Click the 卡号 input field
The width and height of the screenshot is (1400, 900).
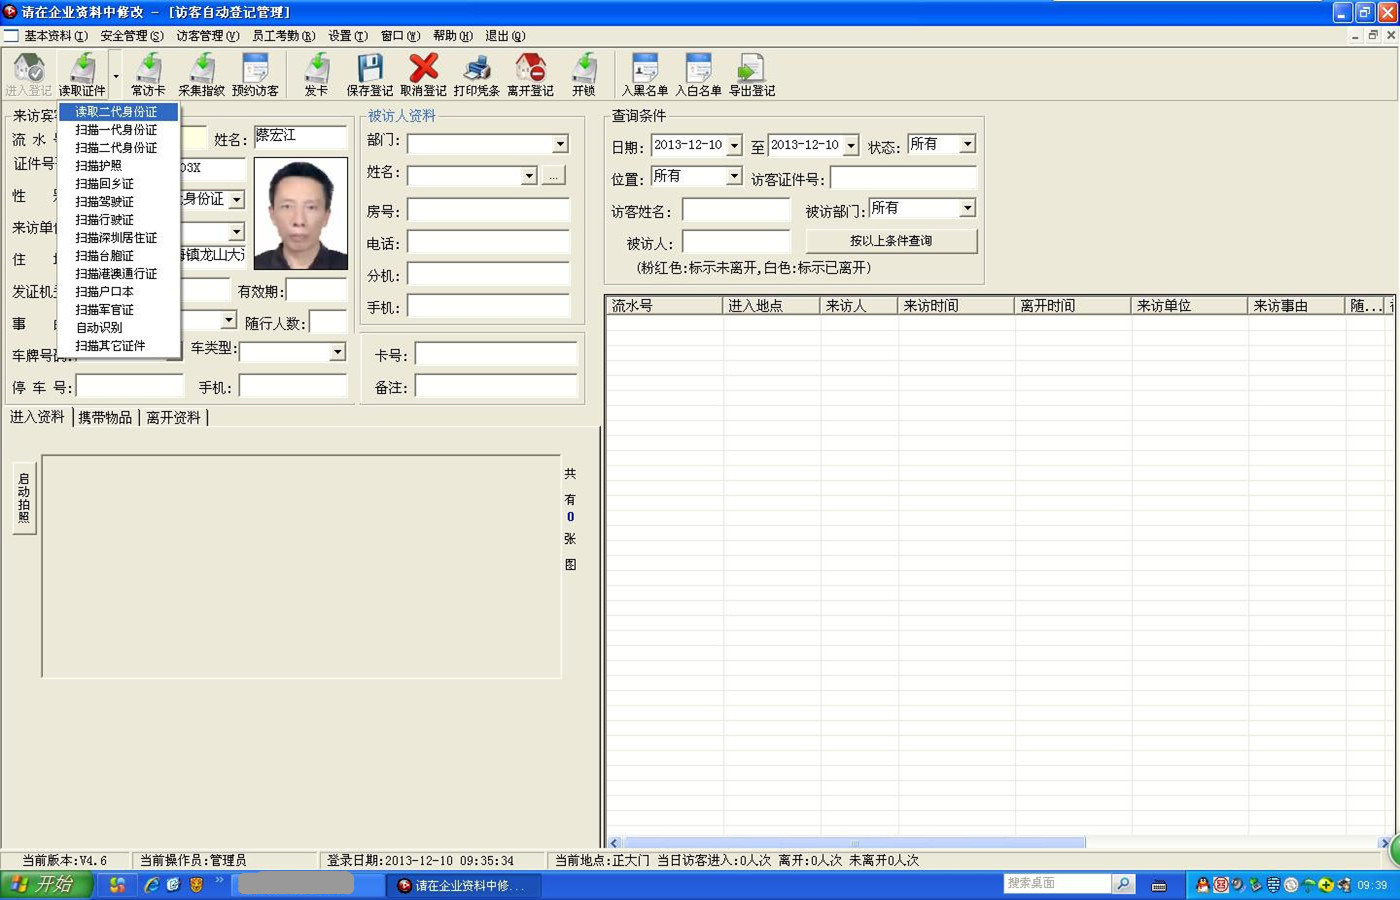tap(496, 354)
